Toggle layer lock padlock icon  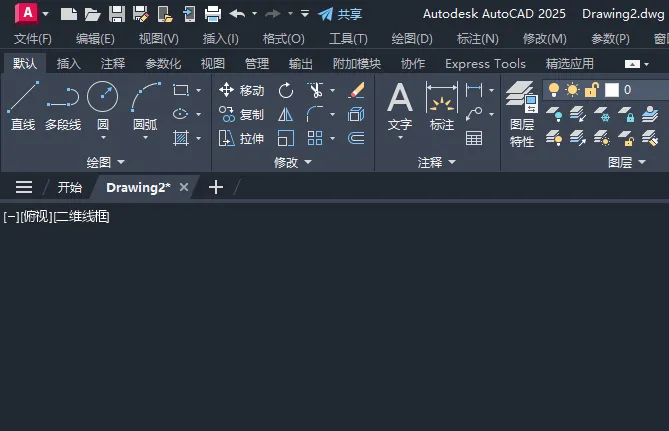click(592, 90)
